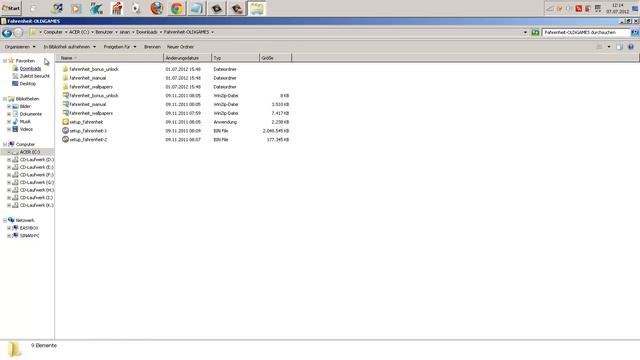Viewport: 640px width, 360px height.
Task: Open the Organisieren menu
Action: [x=20, y=47]
